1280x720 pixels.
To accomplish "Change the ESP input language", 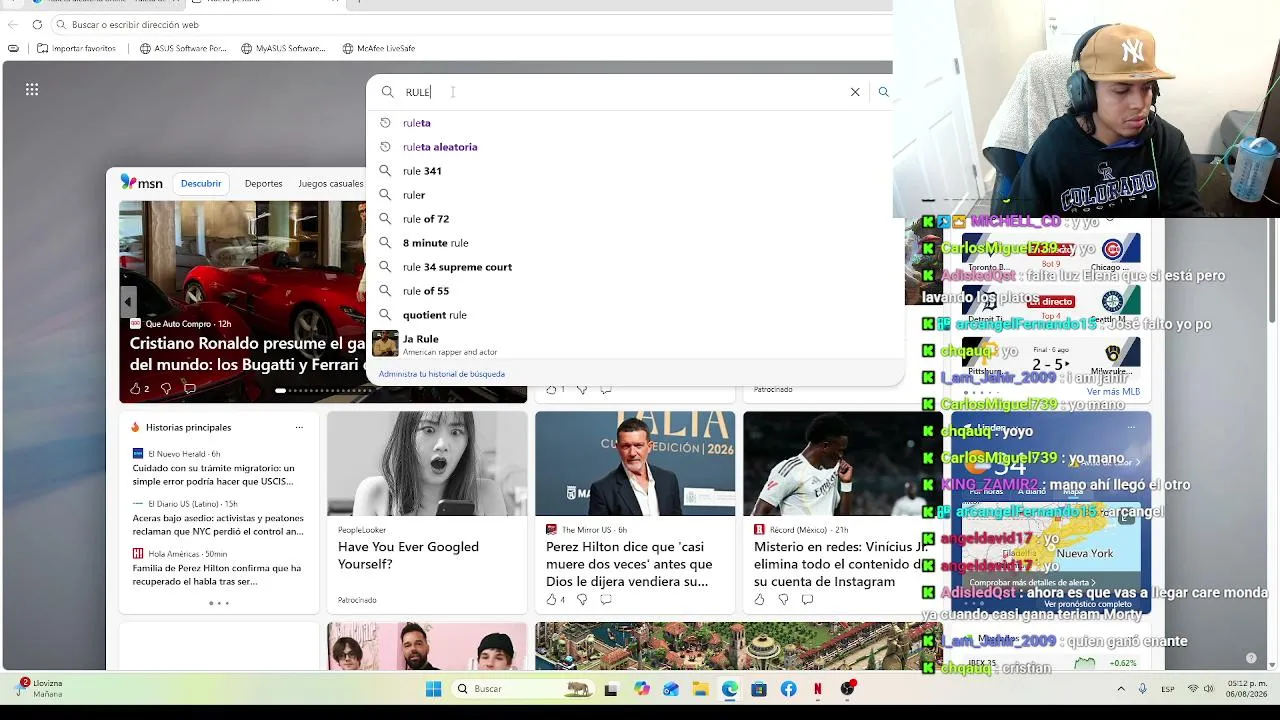I will click(1168, 689).
